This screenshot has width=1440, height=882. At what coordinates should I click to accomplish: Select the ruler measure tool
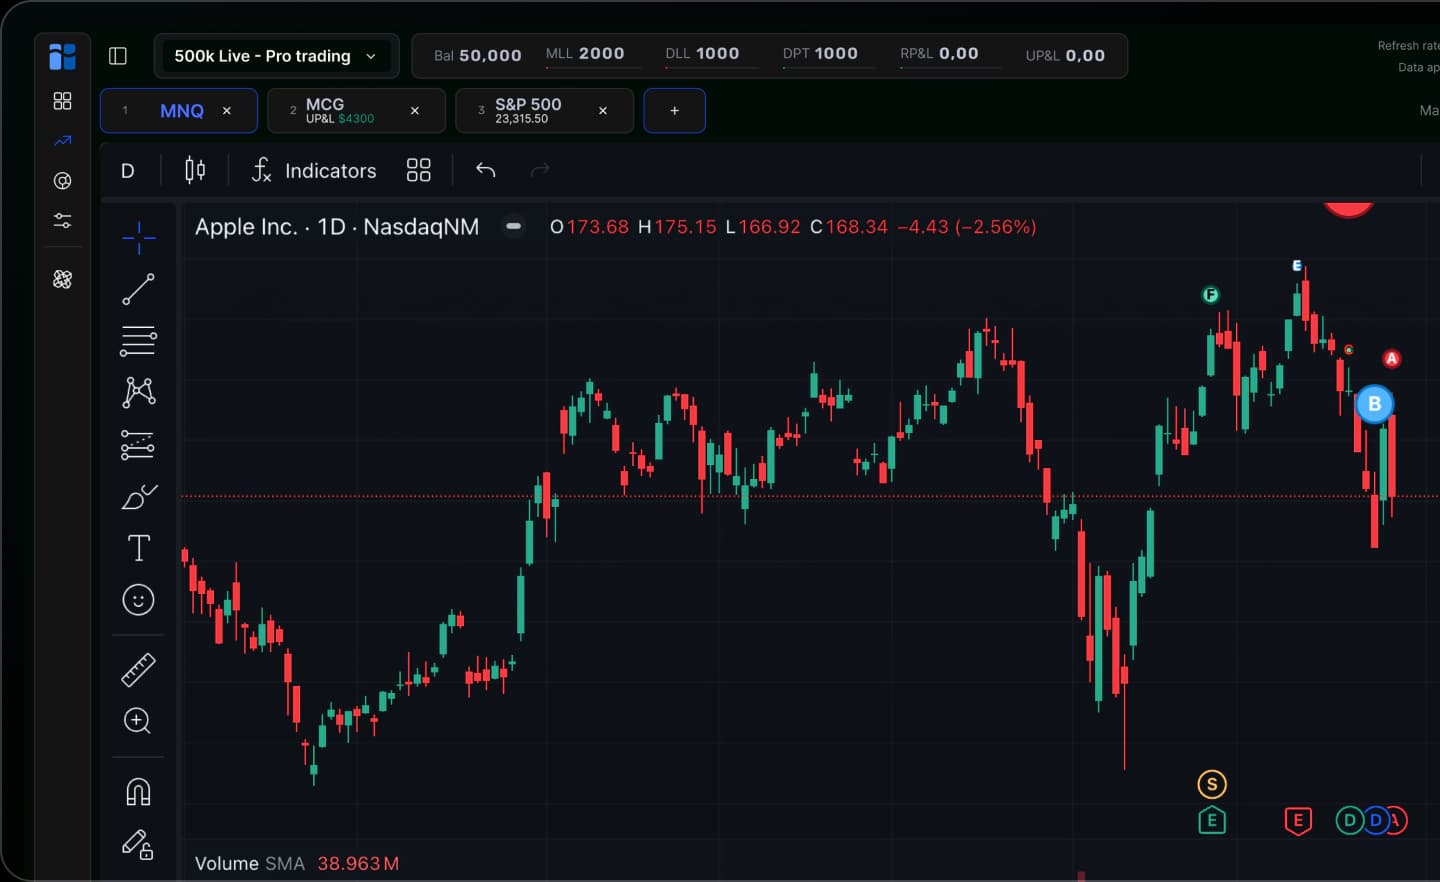tap(138, 669)
